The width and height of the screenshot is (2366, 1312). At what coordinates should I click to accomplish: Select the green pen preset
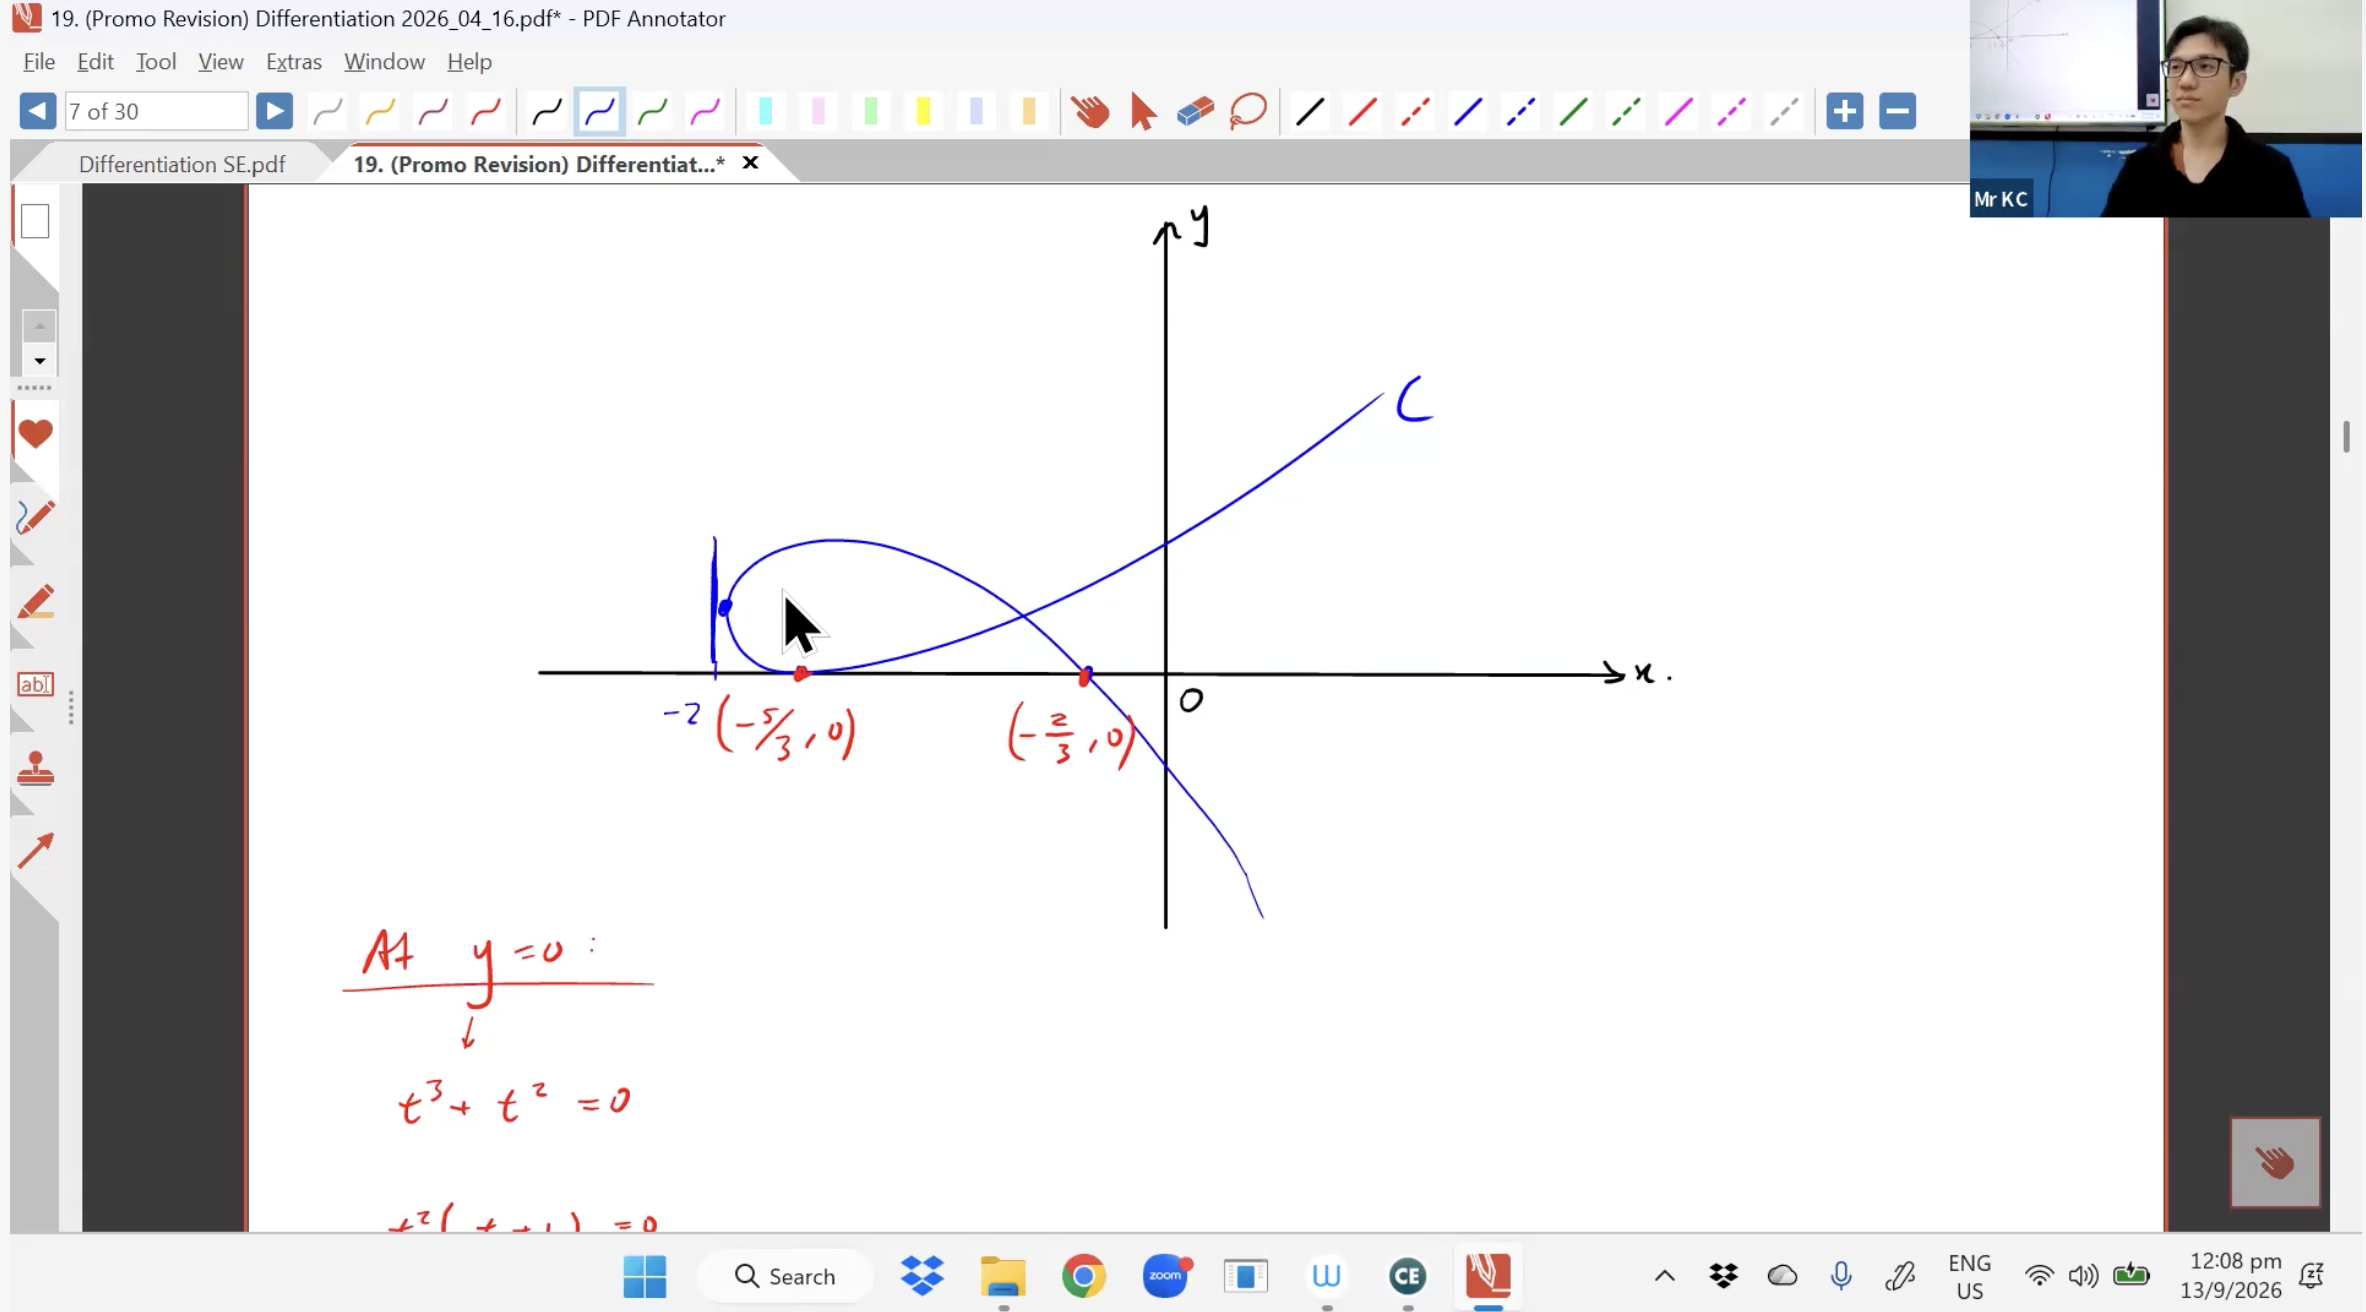pos(653,111)
